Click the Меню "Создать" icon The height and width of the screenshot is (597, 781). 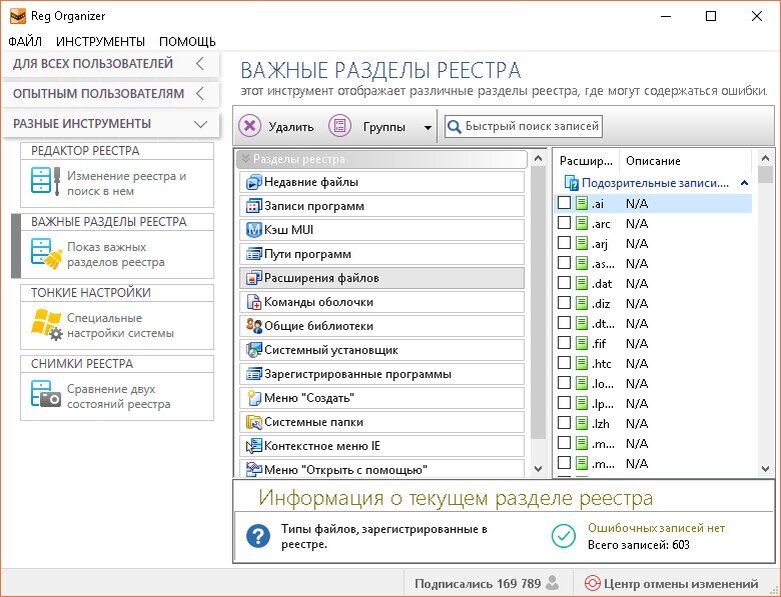tap(254, 398)
